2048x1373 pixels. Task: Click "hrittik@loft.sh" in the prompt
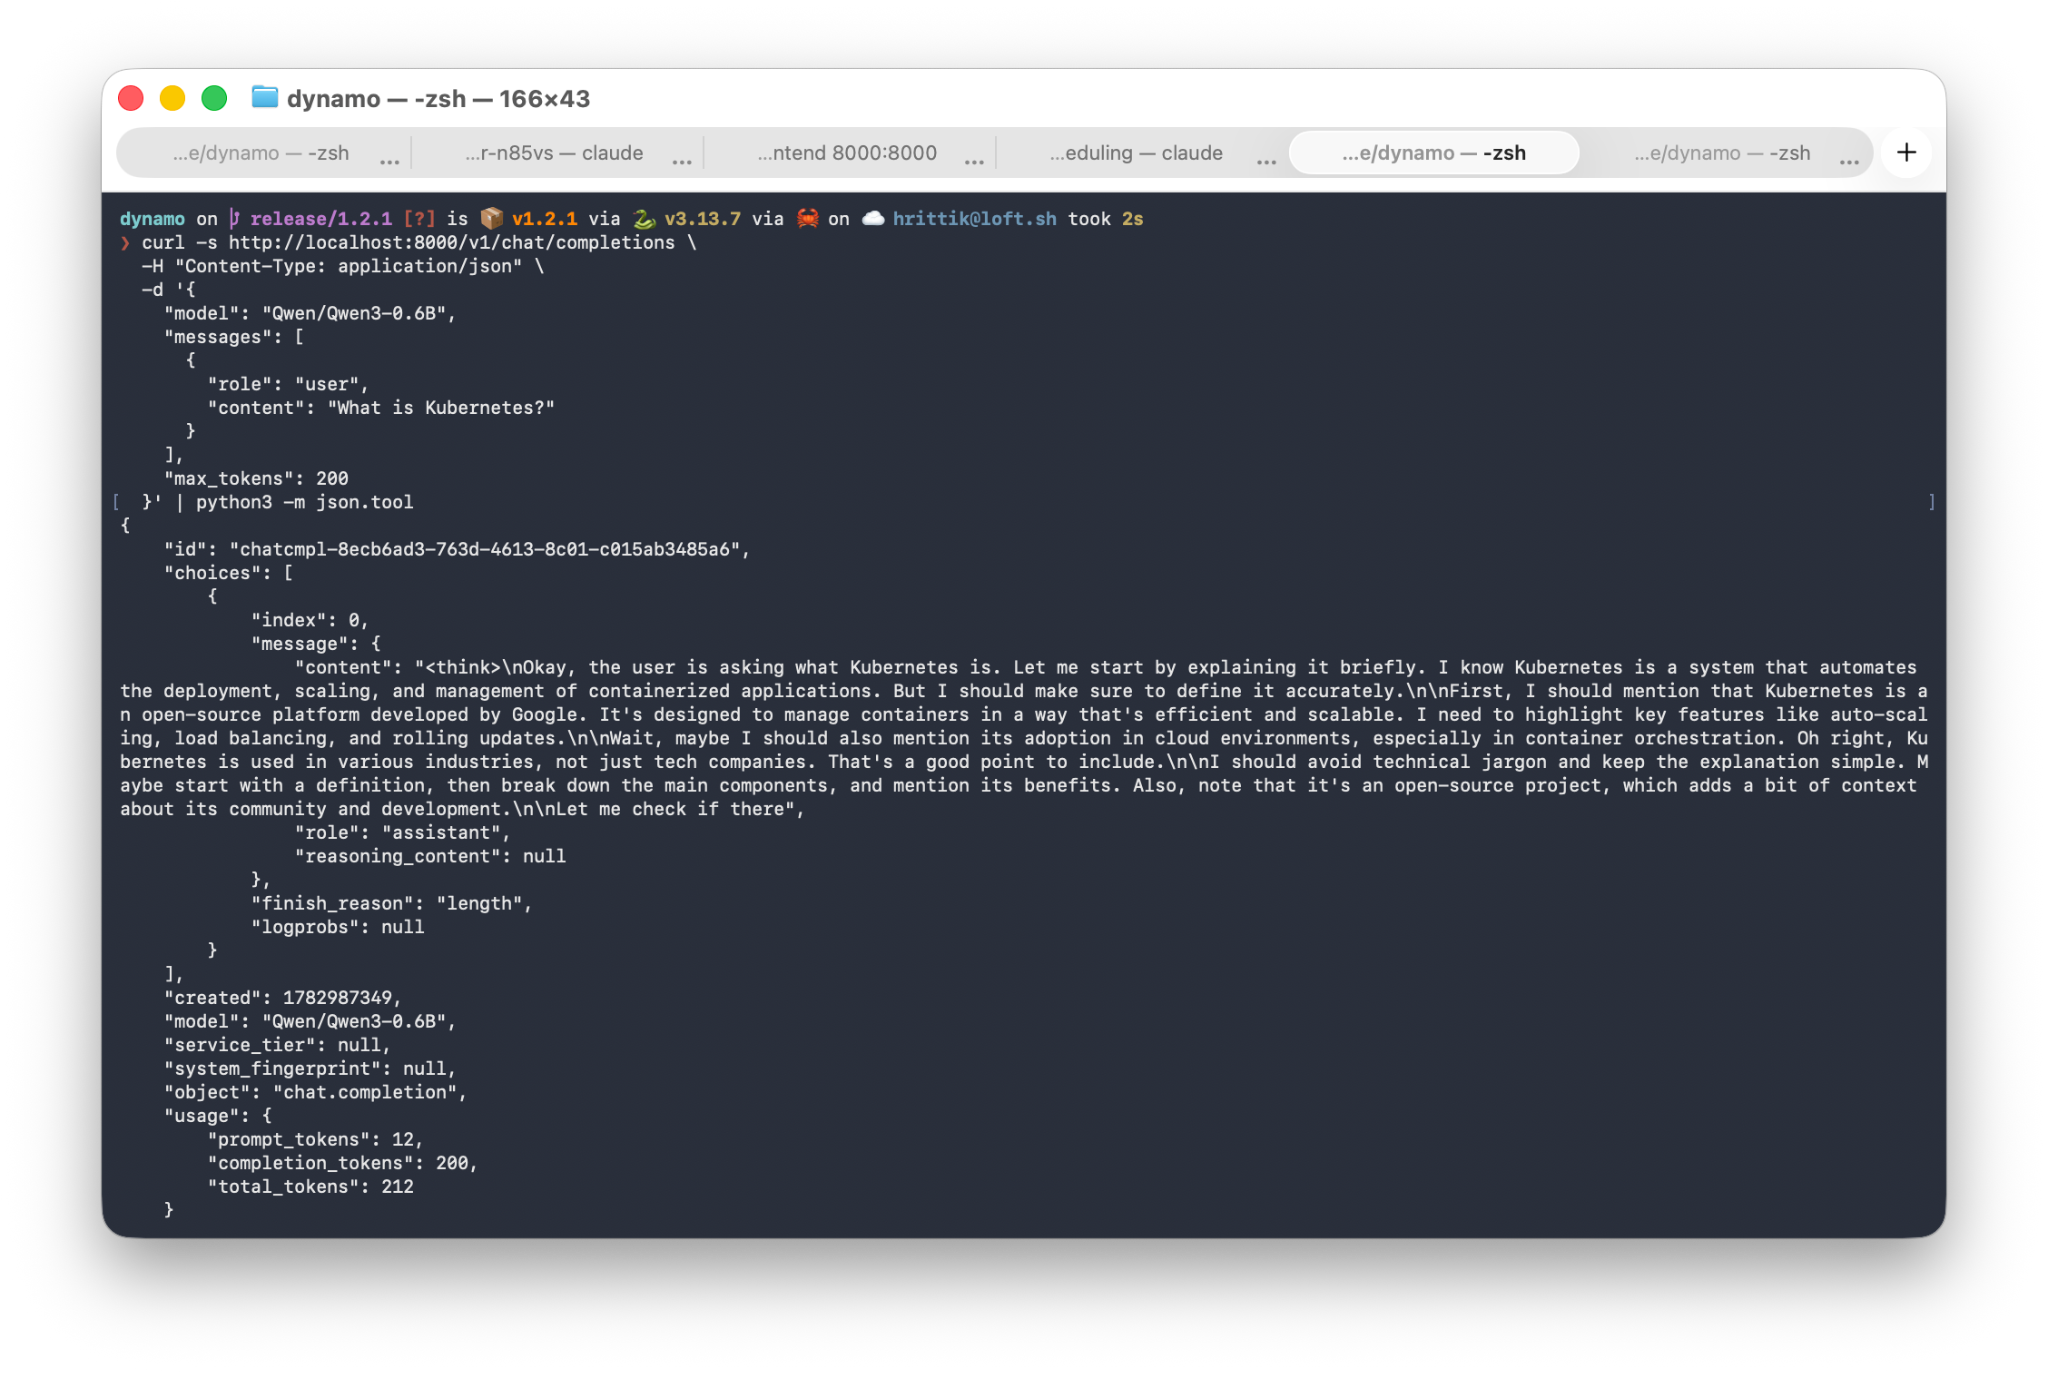click(x=974, y=219)
